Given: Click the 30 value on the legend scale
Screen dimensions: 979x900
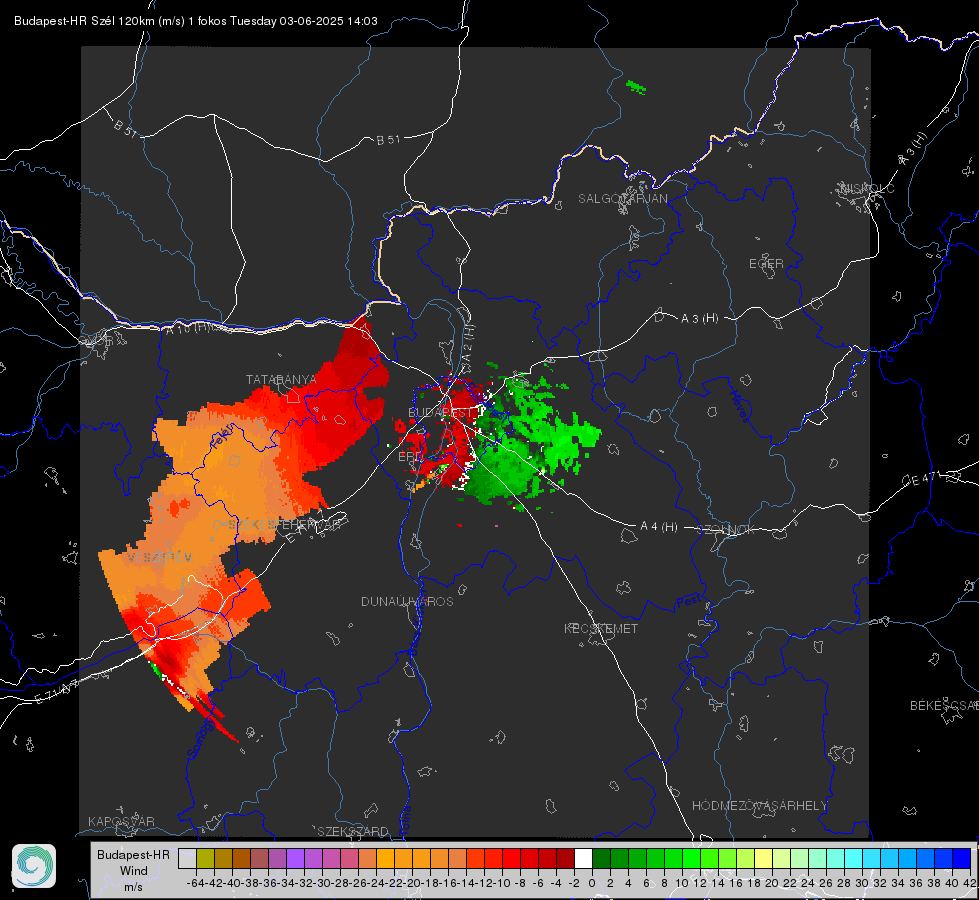Looking at the screenshot, I should (x=862, y=883).
